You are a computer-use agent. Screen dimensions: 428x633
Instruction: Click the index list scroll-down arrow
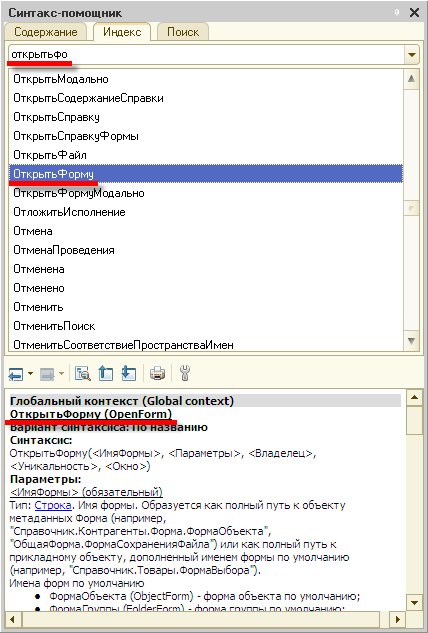coord(411,341)
